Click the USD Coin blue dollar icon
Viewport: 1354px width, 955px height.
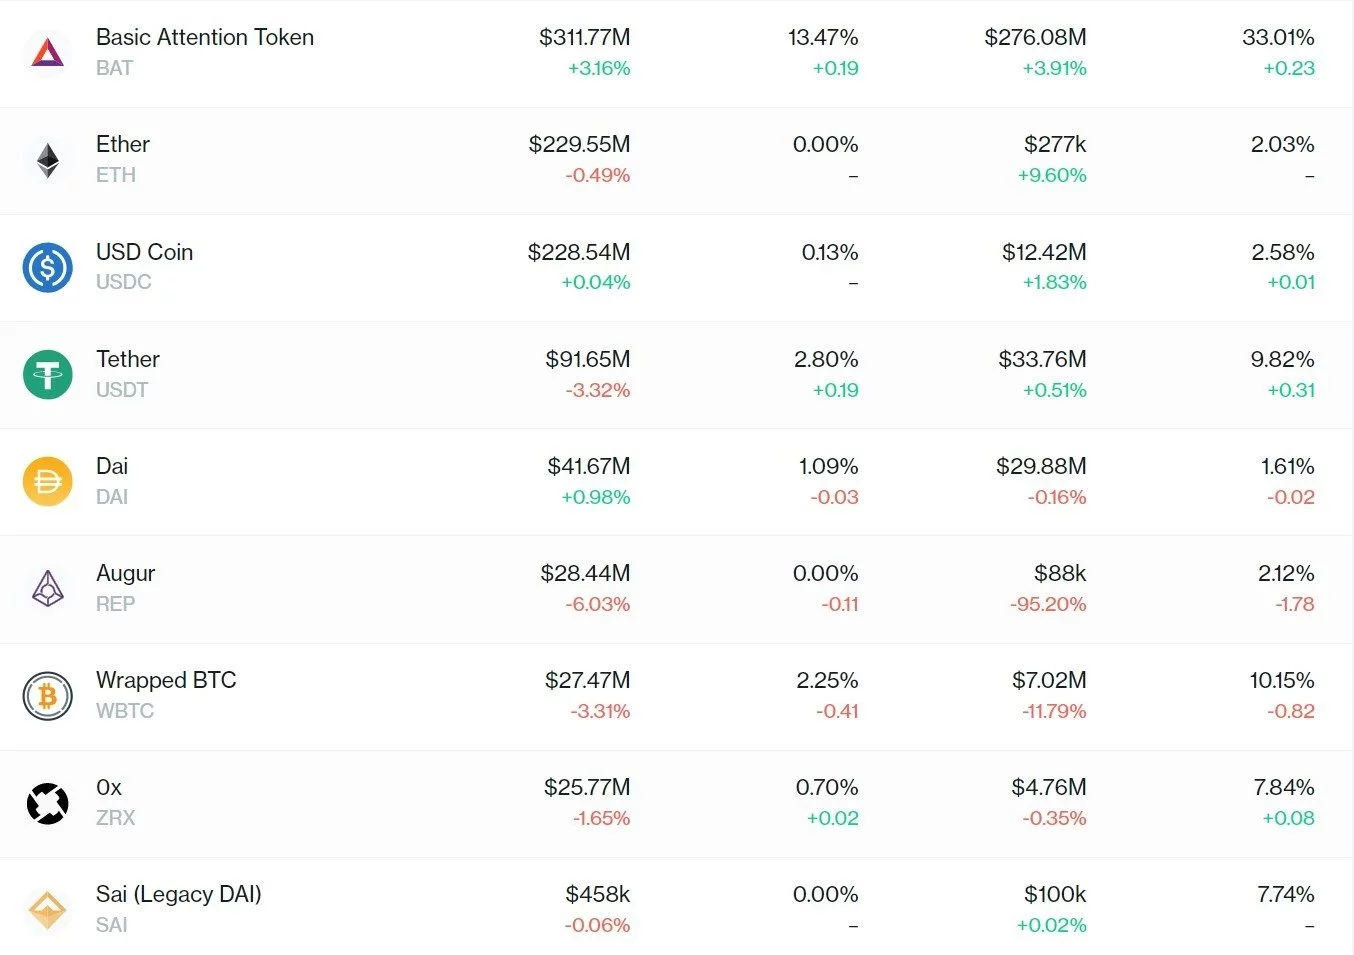(x=47, y=267)
